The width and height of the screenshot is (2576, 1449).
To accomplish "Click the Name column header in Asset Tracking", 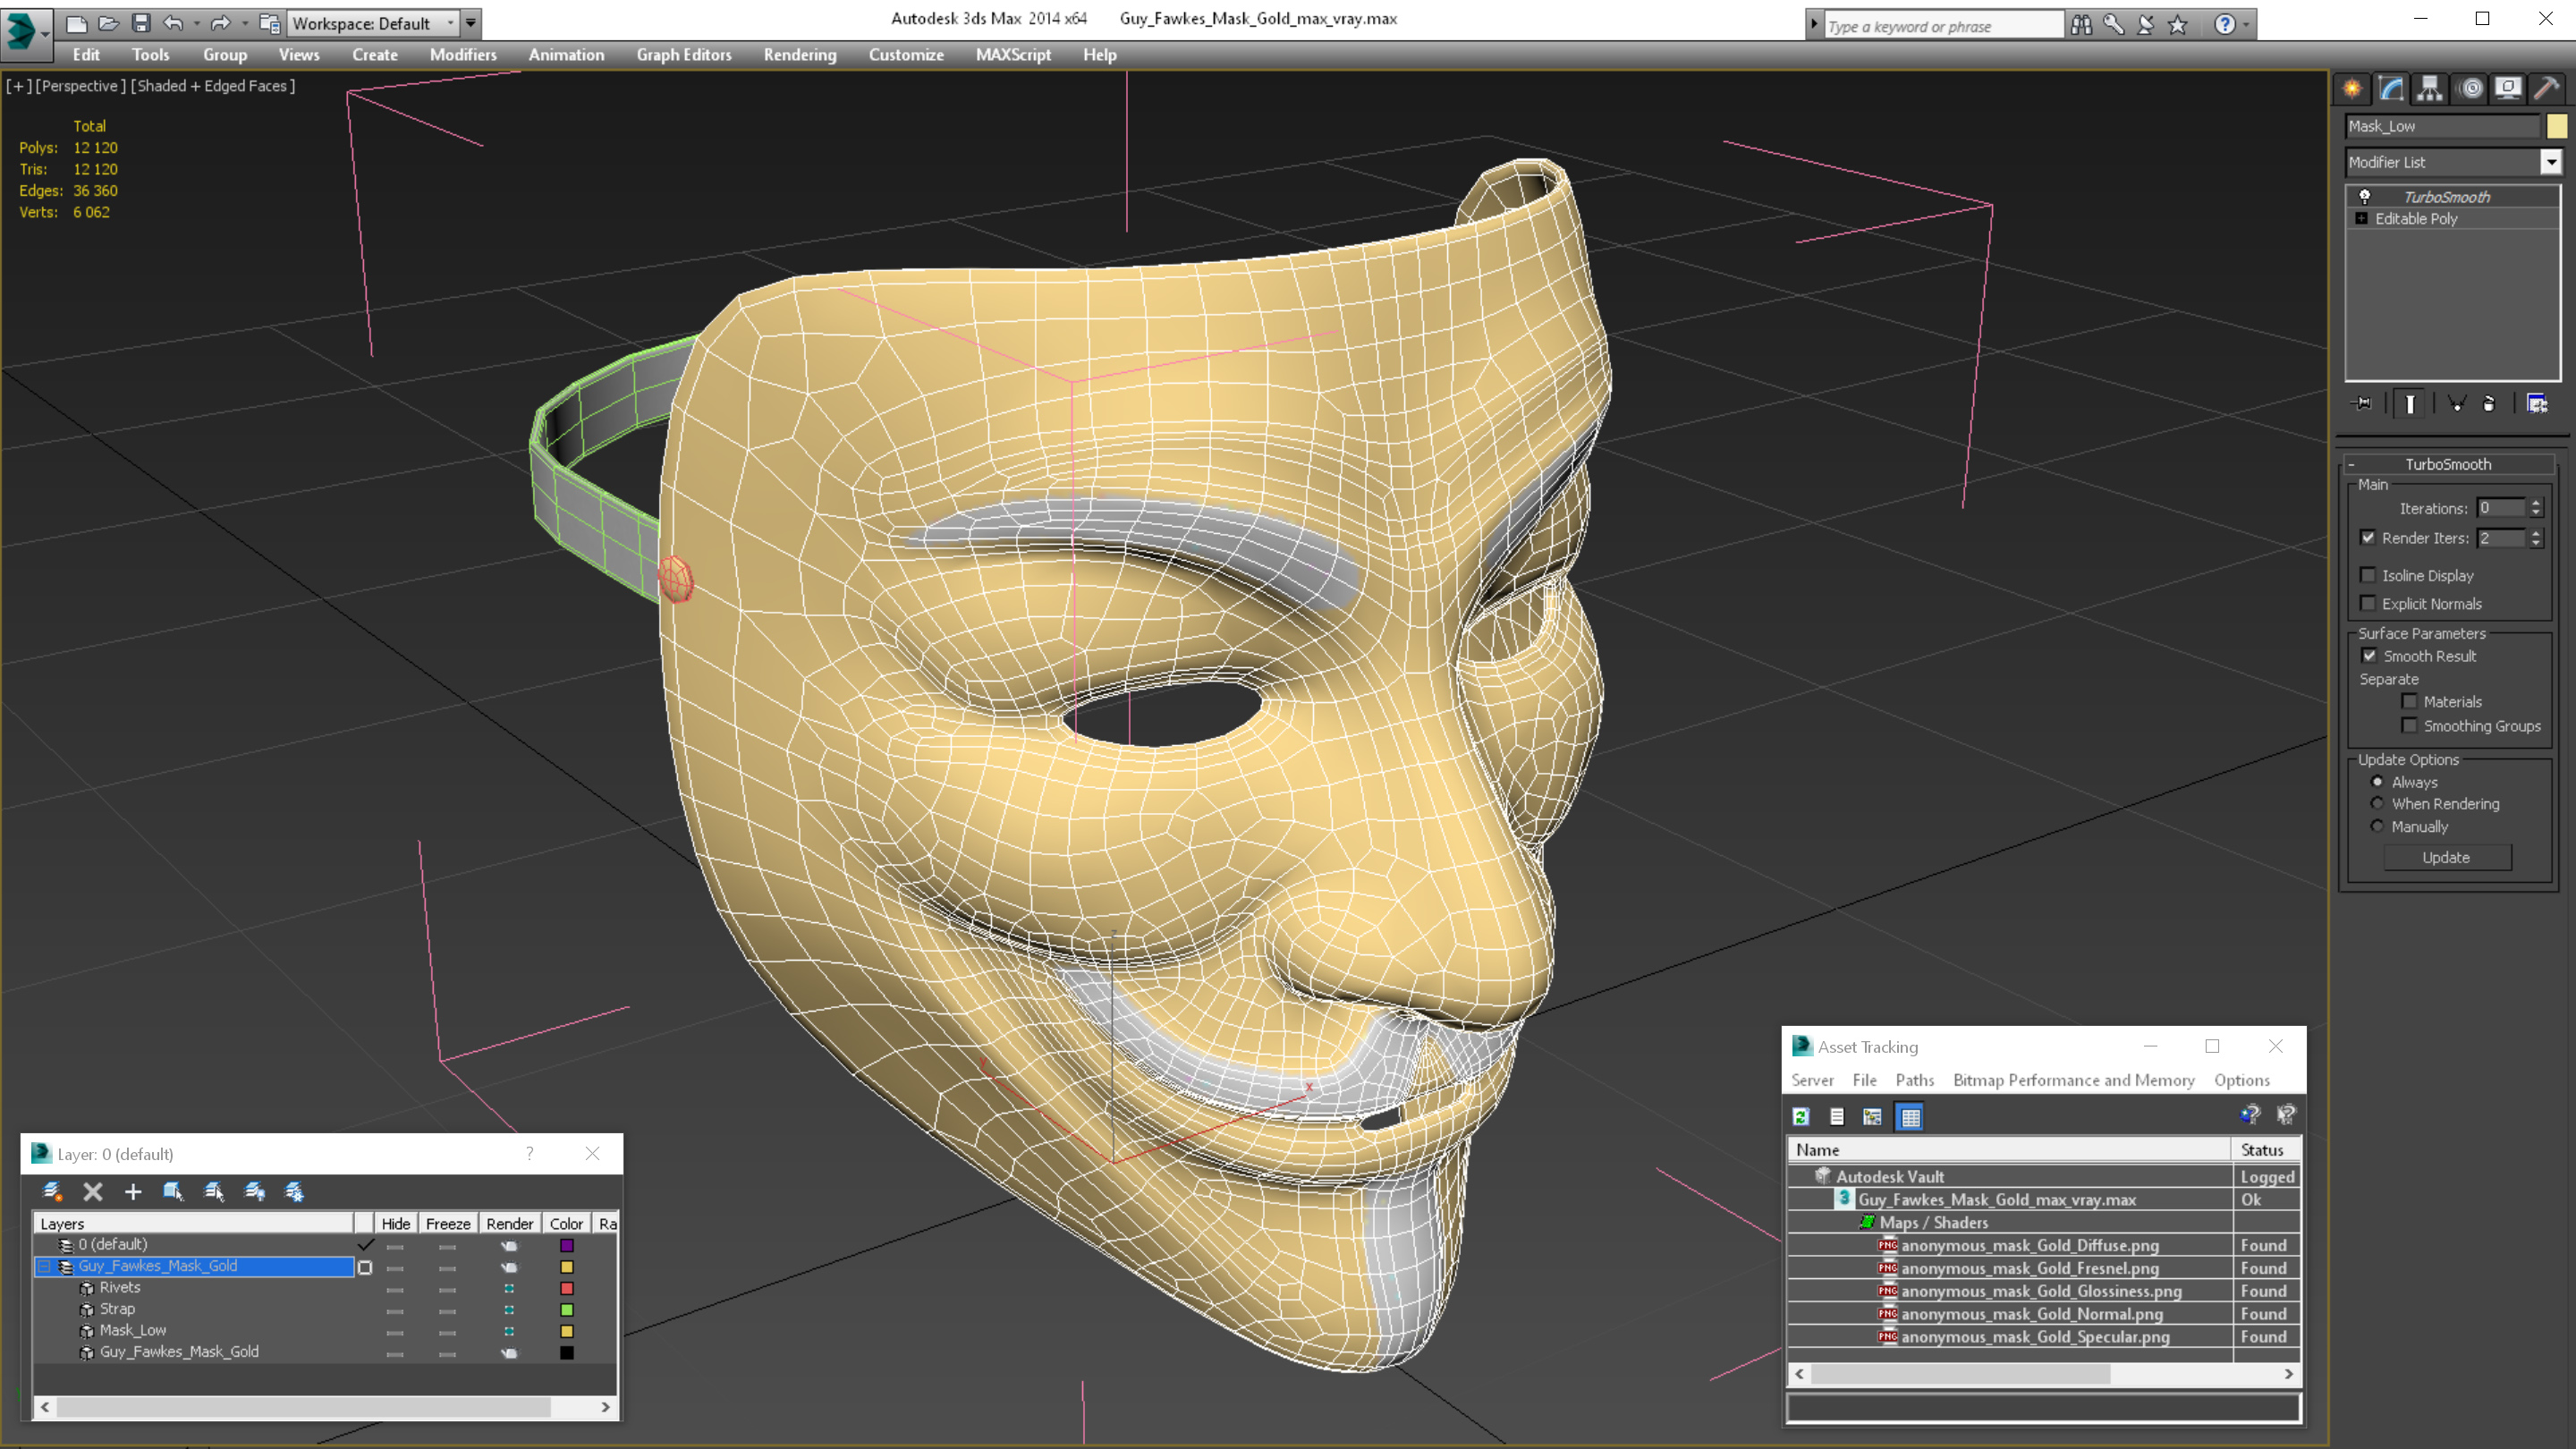I will pos(2010,1150).
